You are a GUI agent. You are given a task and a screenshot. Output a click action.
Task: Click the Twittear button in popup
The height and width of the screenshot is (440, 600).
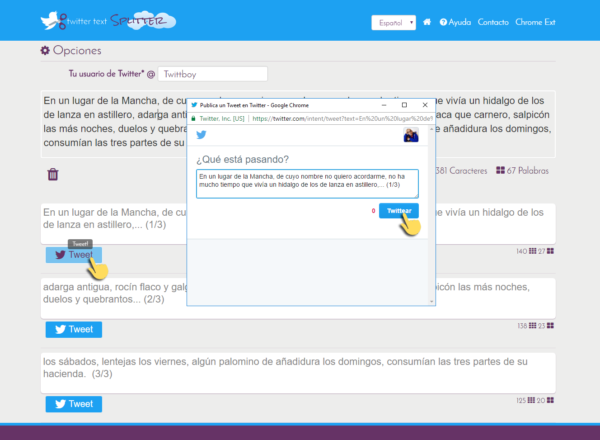click(x=399, y=211)
